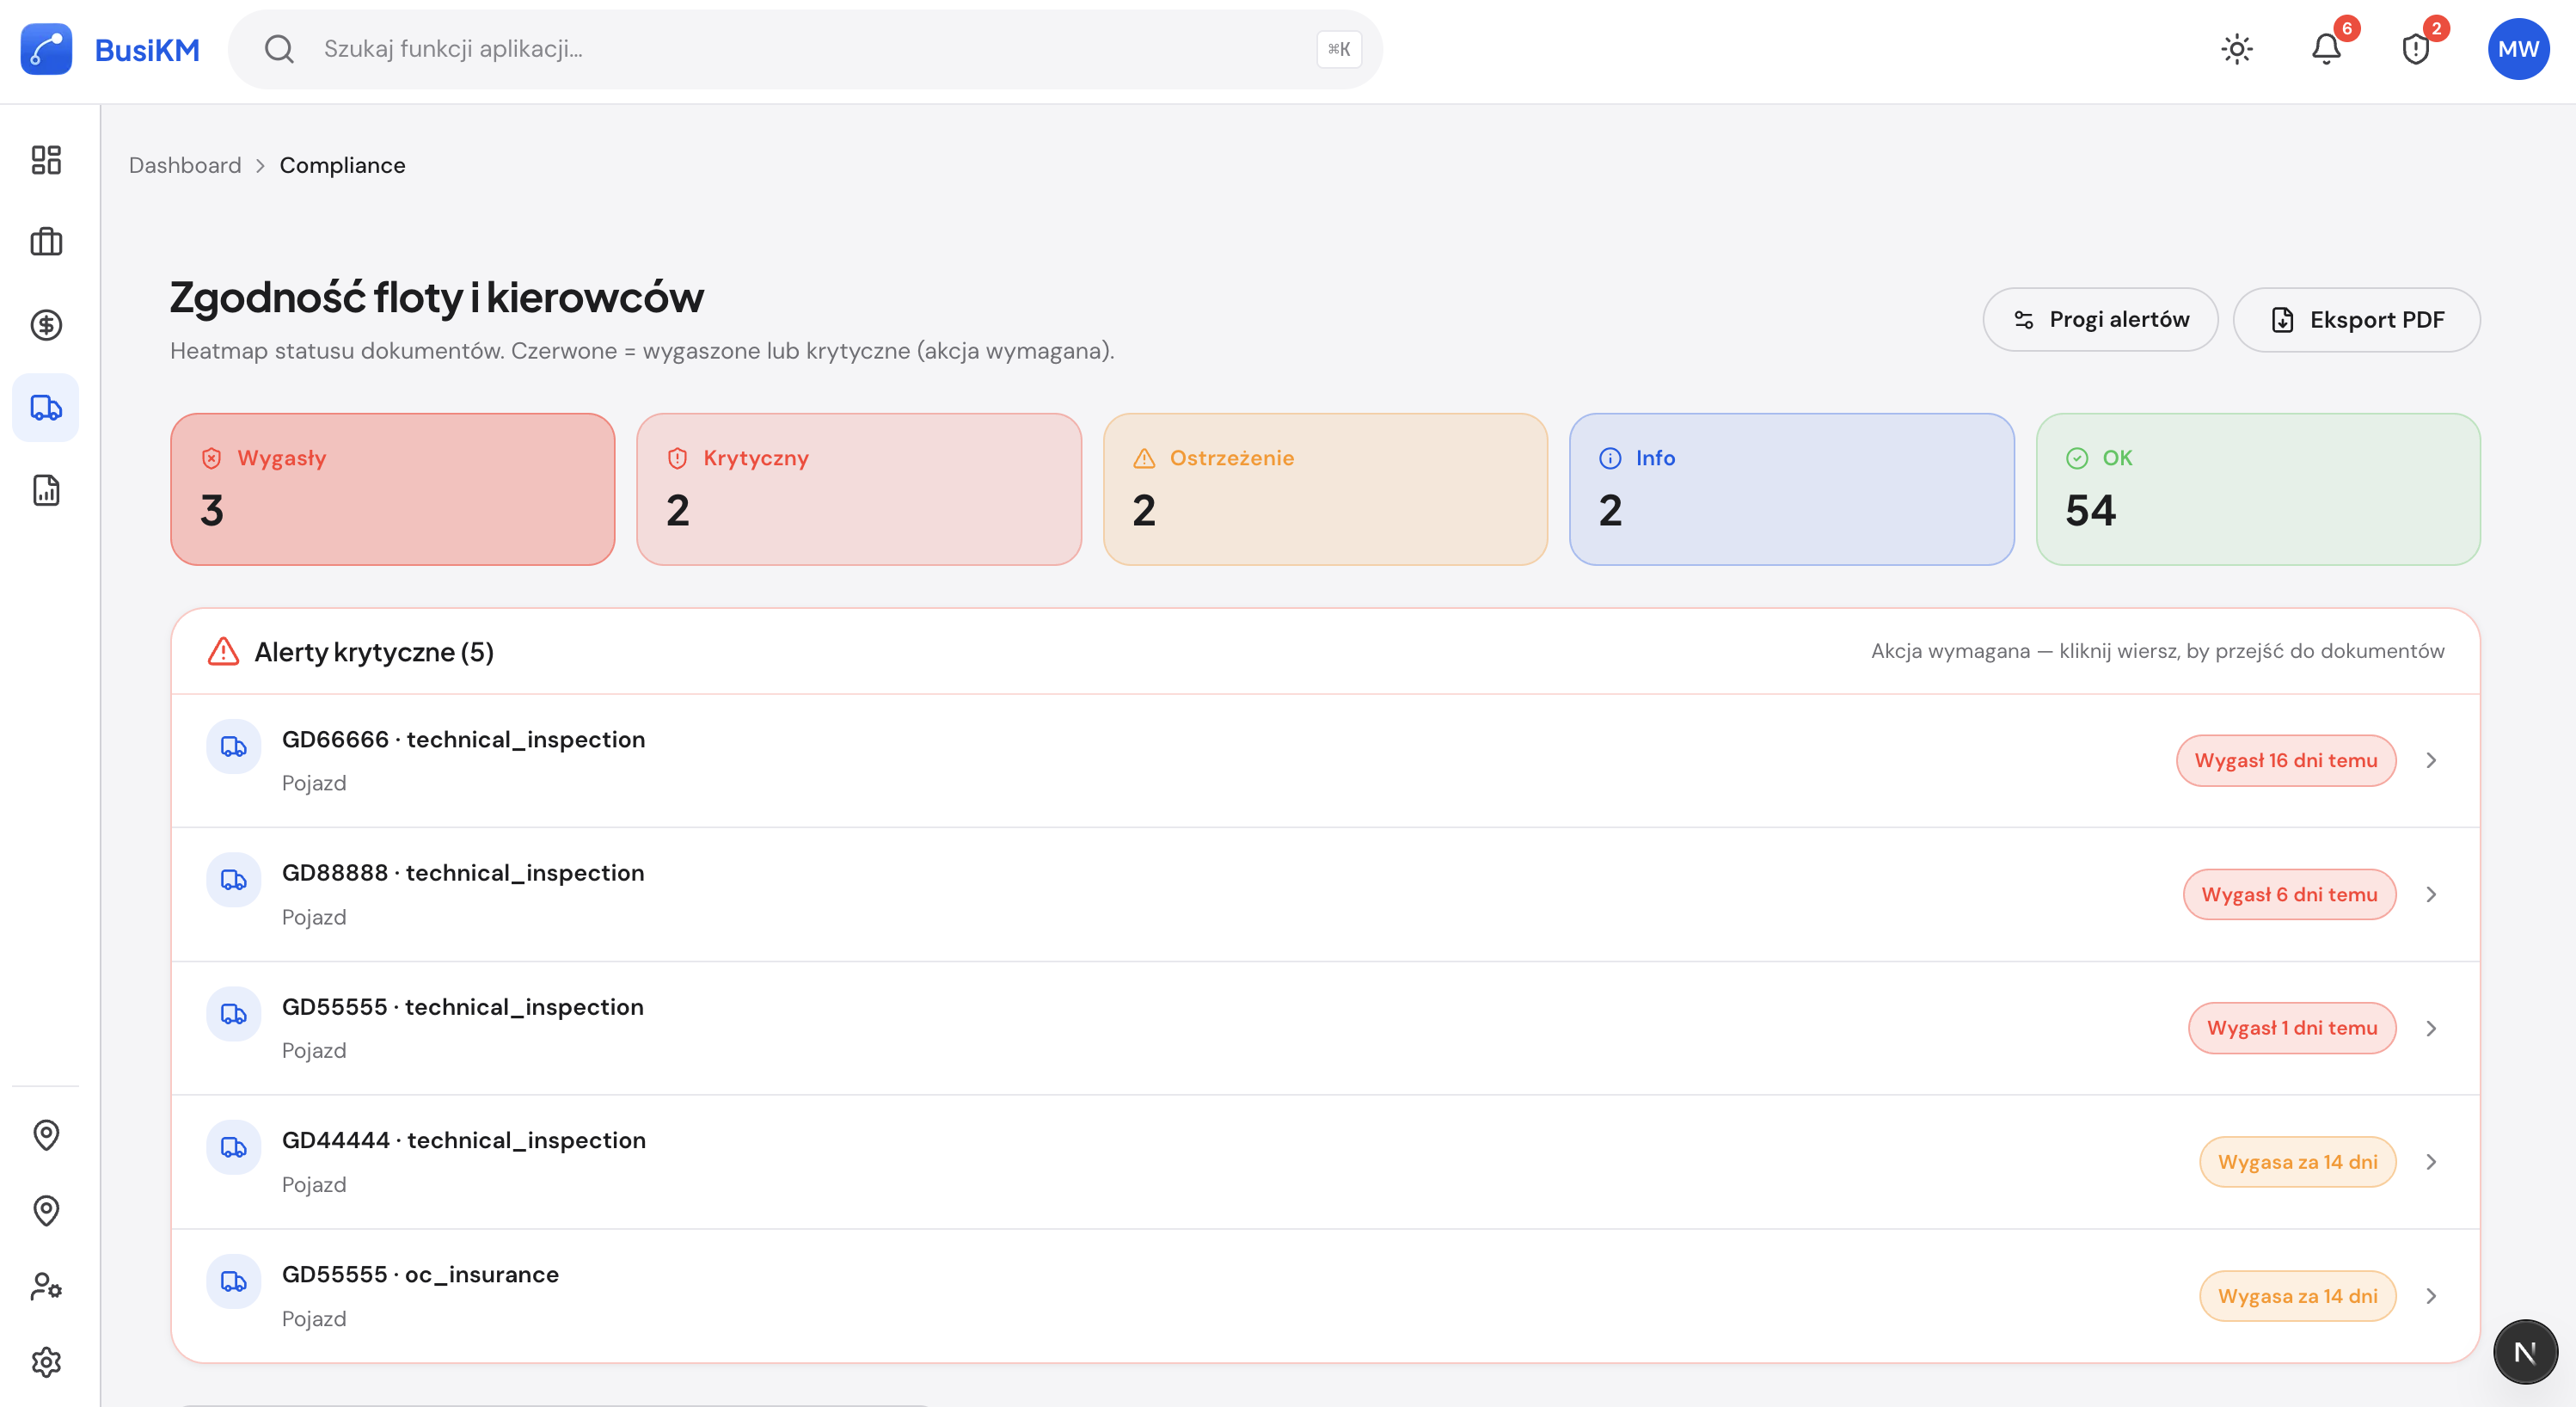This screenshot has width=2576, height=1407.
Task: Click the BusiKM brand name
Action: (147, 49)
